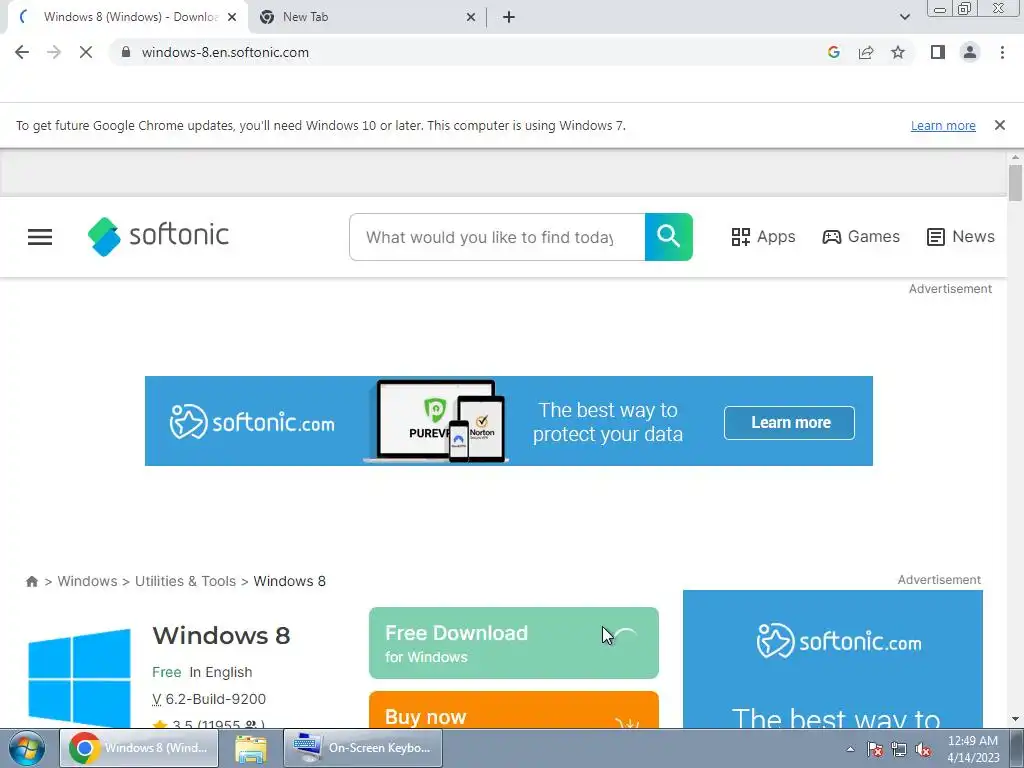
Task: Open the Learn more link about Chrome updates
Action: (x=943, y=125)
